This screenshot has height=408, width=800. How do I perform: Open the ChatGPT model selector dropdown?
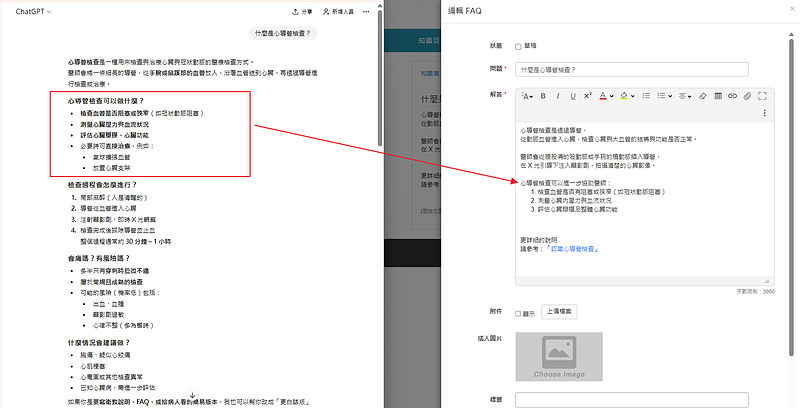pos(33,11)
